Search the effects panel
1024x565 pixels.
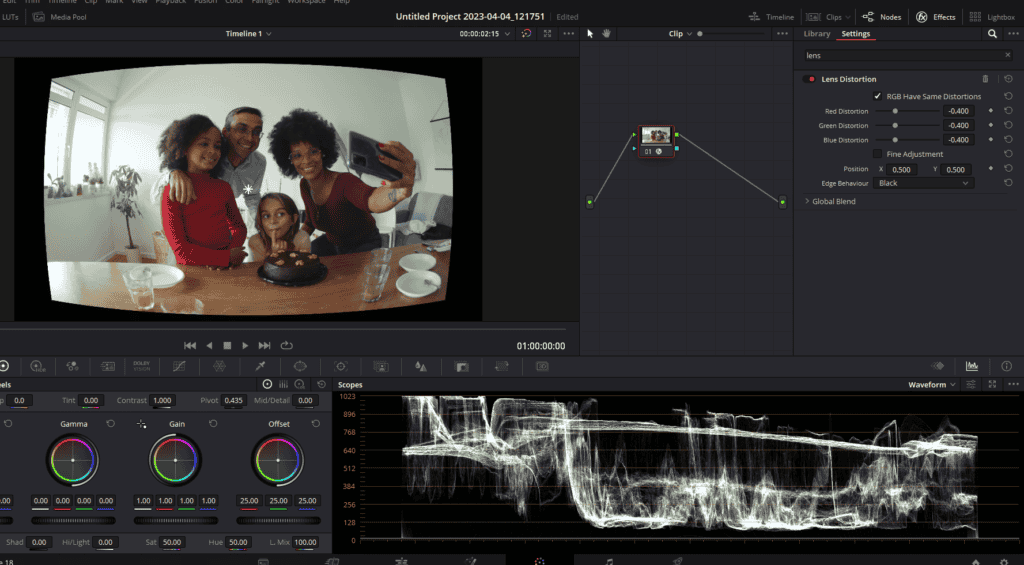992,34
